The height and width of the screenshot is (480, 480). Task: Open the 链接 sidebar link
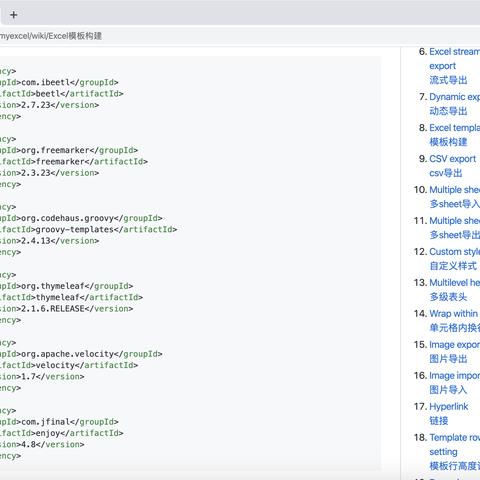[x=439, y=421]
